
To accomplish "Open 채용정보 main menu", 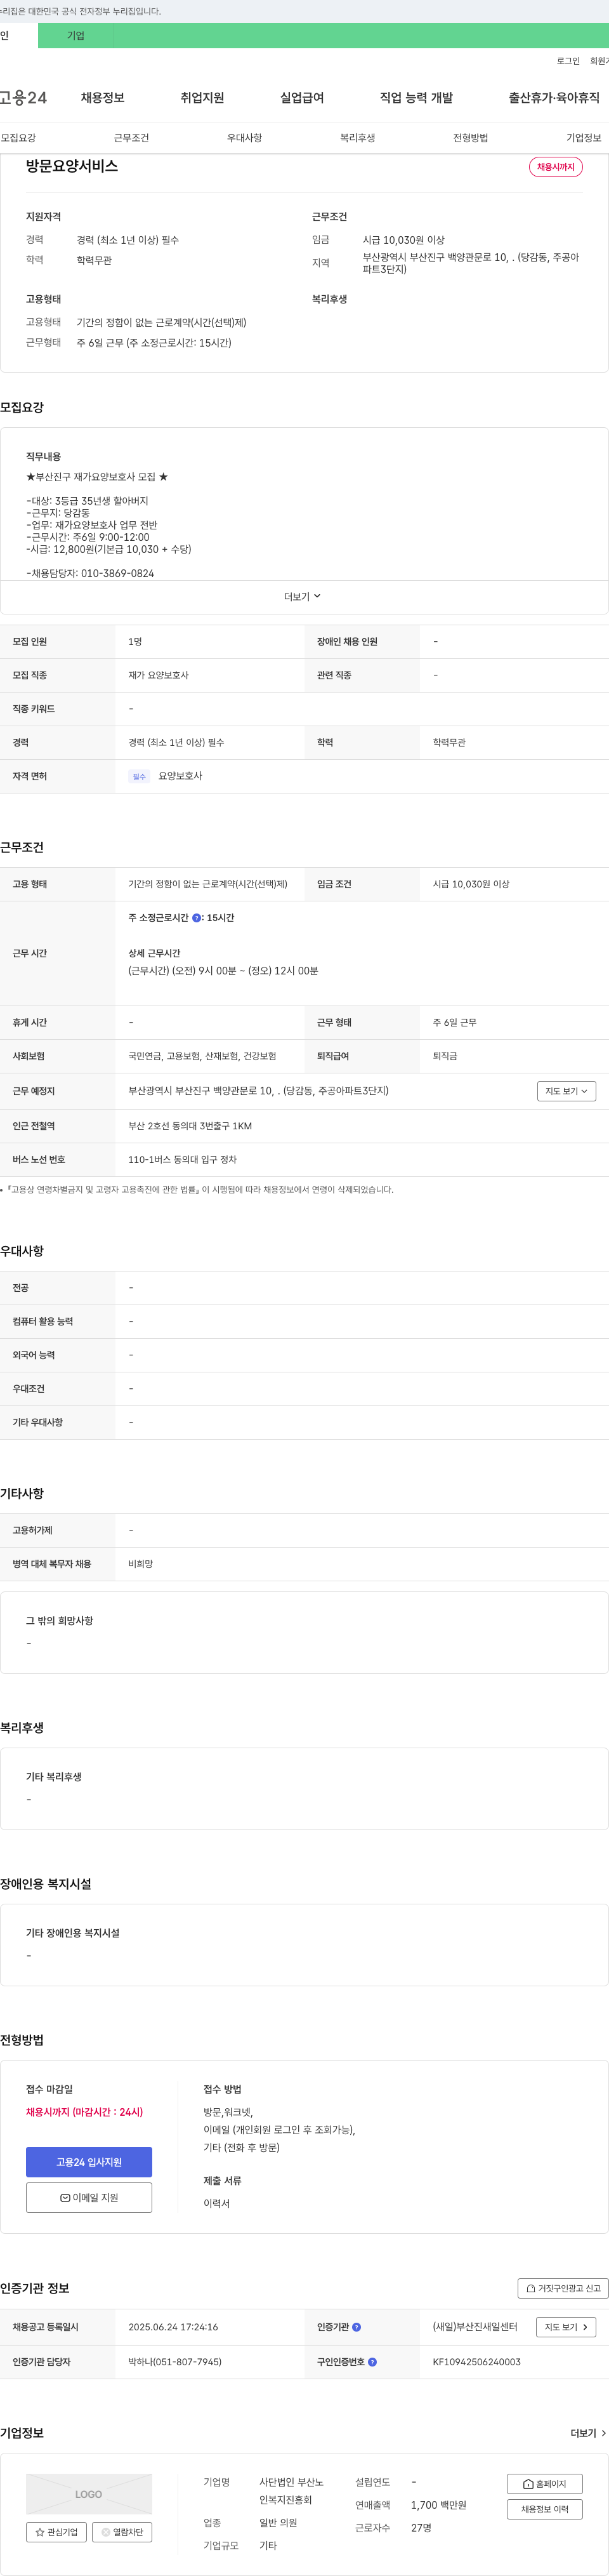I will pos(103,97).
